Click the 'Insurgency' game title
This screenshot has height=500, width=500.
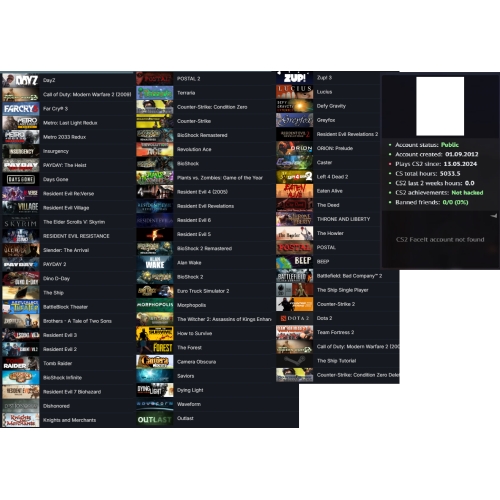56,151
